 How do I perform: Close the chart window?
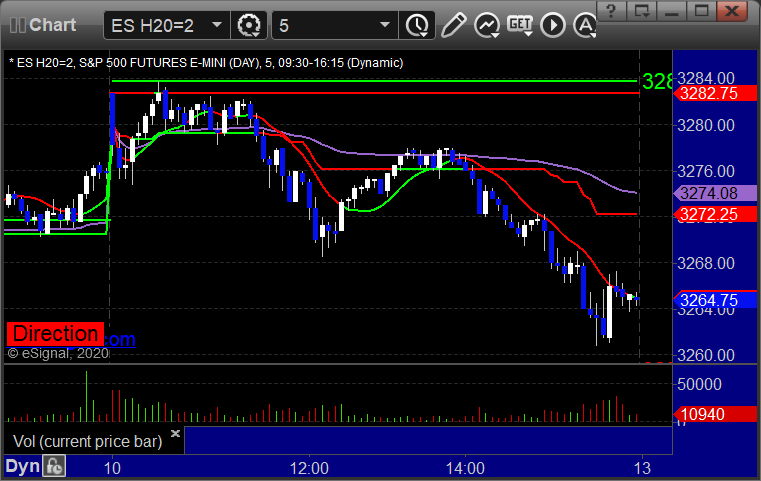click(732, 11)
